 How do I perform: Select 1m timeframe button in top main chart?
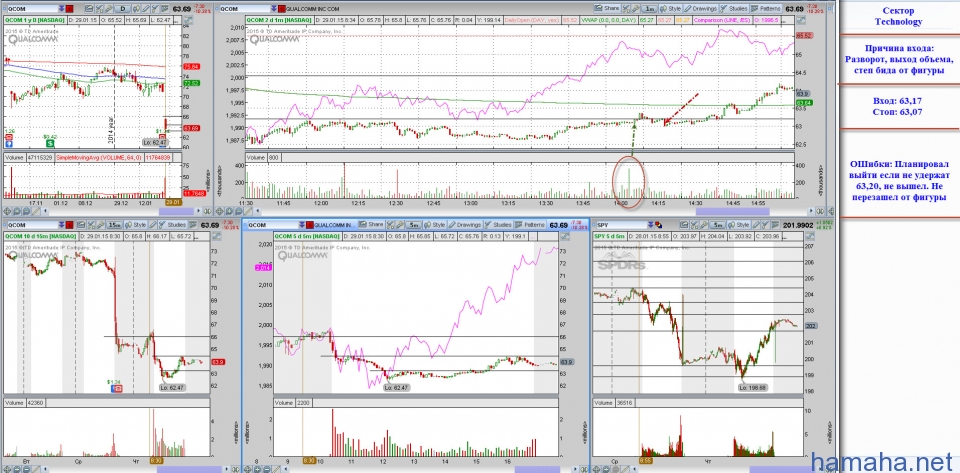tap(650, 9)
